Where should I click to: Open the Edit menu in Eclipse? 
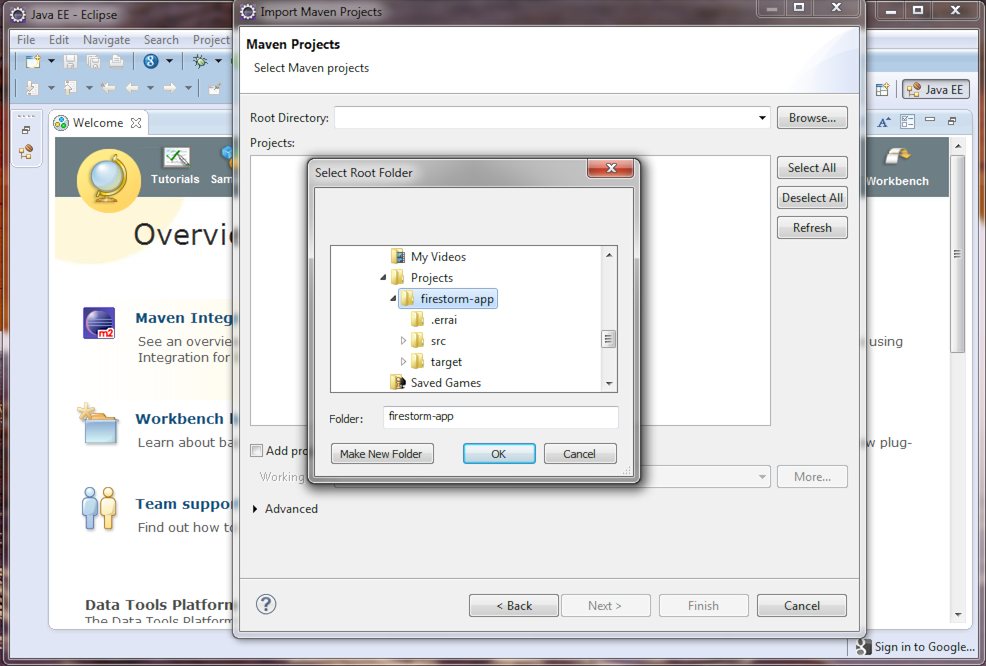coord(59,40)
